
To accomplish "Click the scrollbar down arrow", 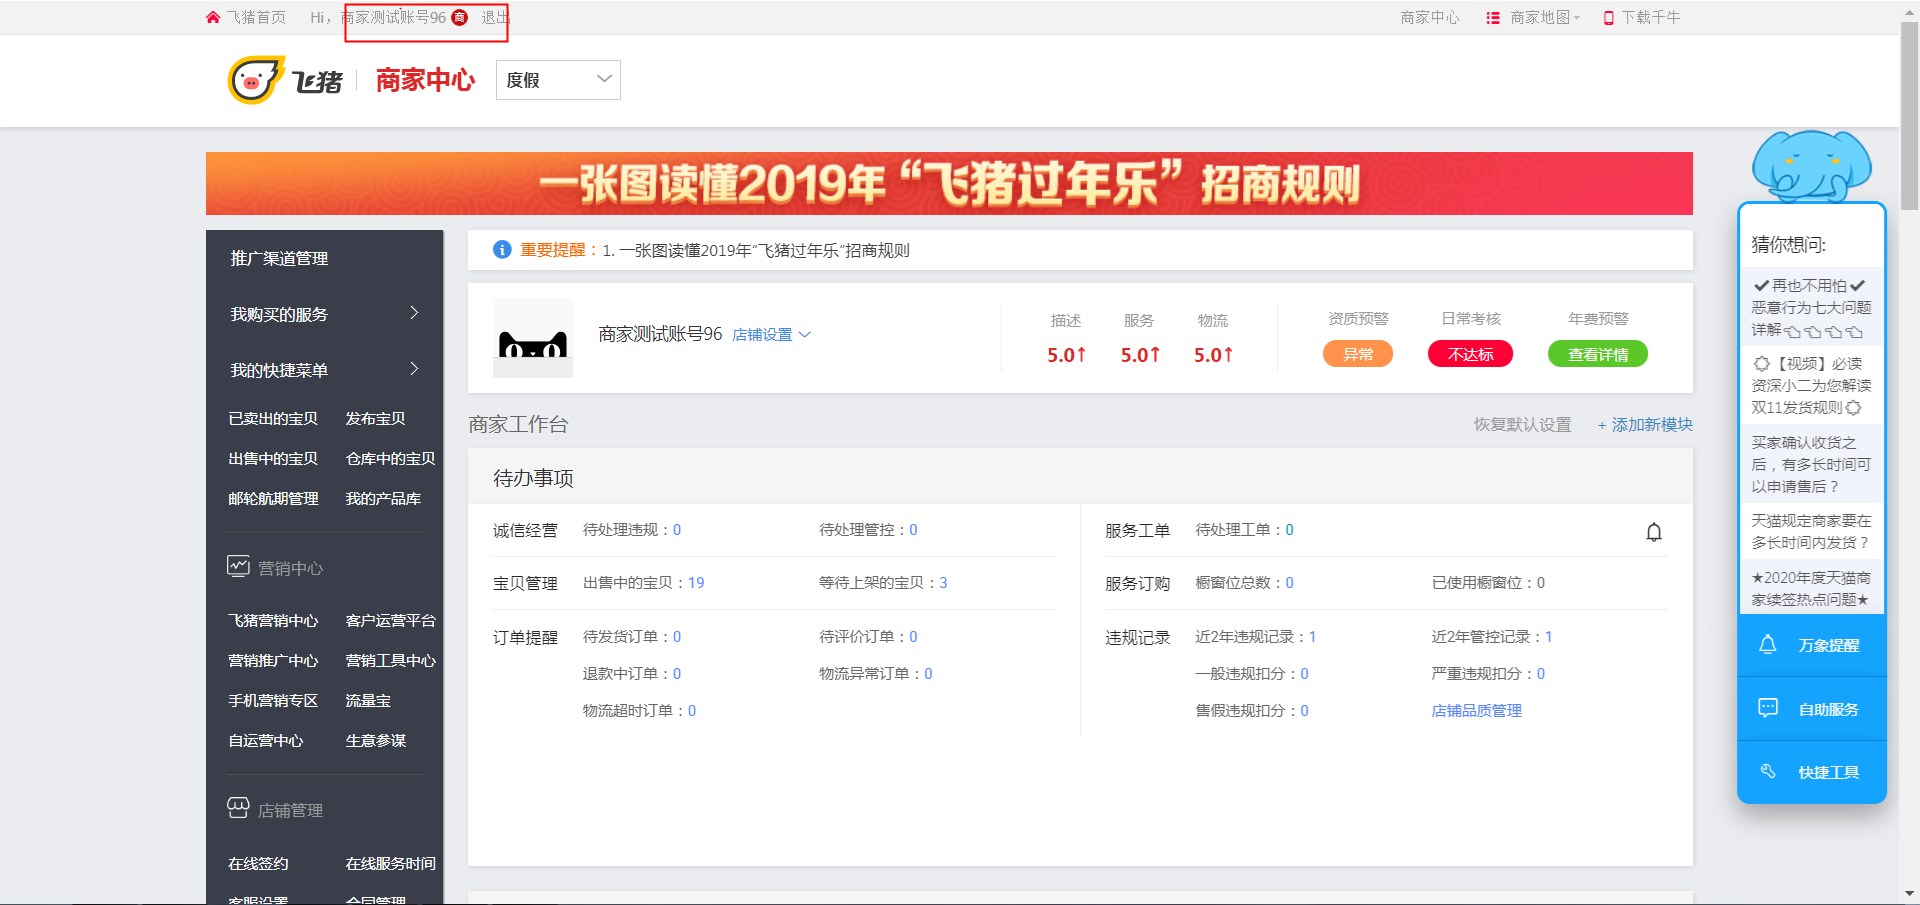I will (x=1909, y=894).
